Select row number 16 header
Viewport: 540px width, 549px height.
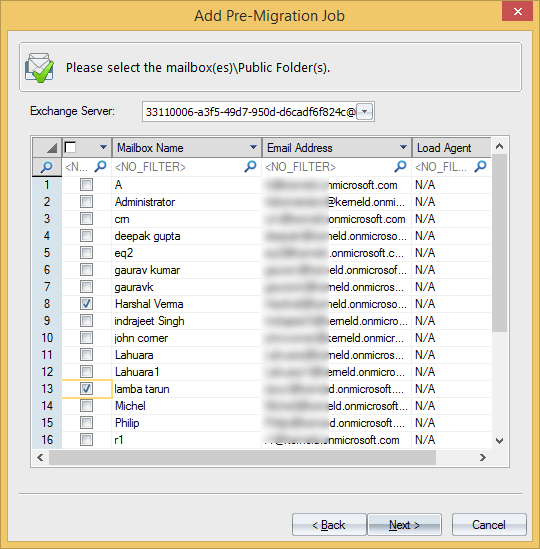[47, 440]
